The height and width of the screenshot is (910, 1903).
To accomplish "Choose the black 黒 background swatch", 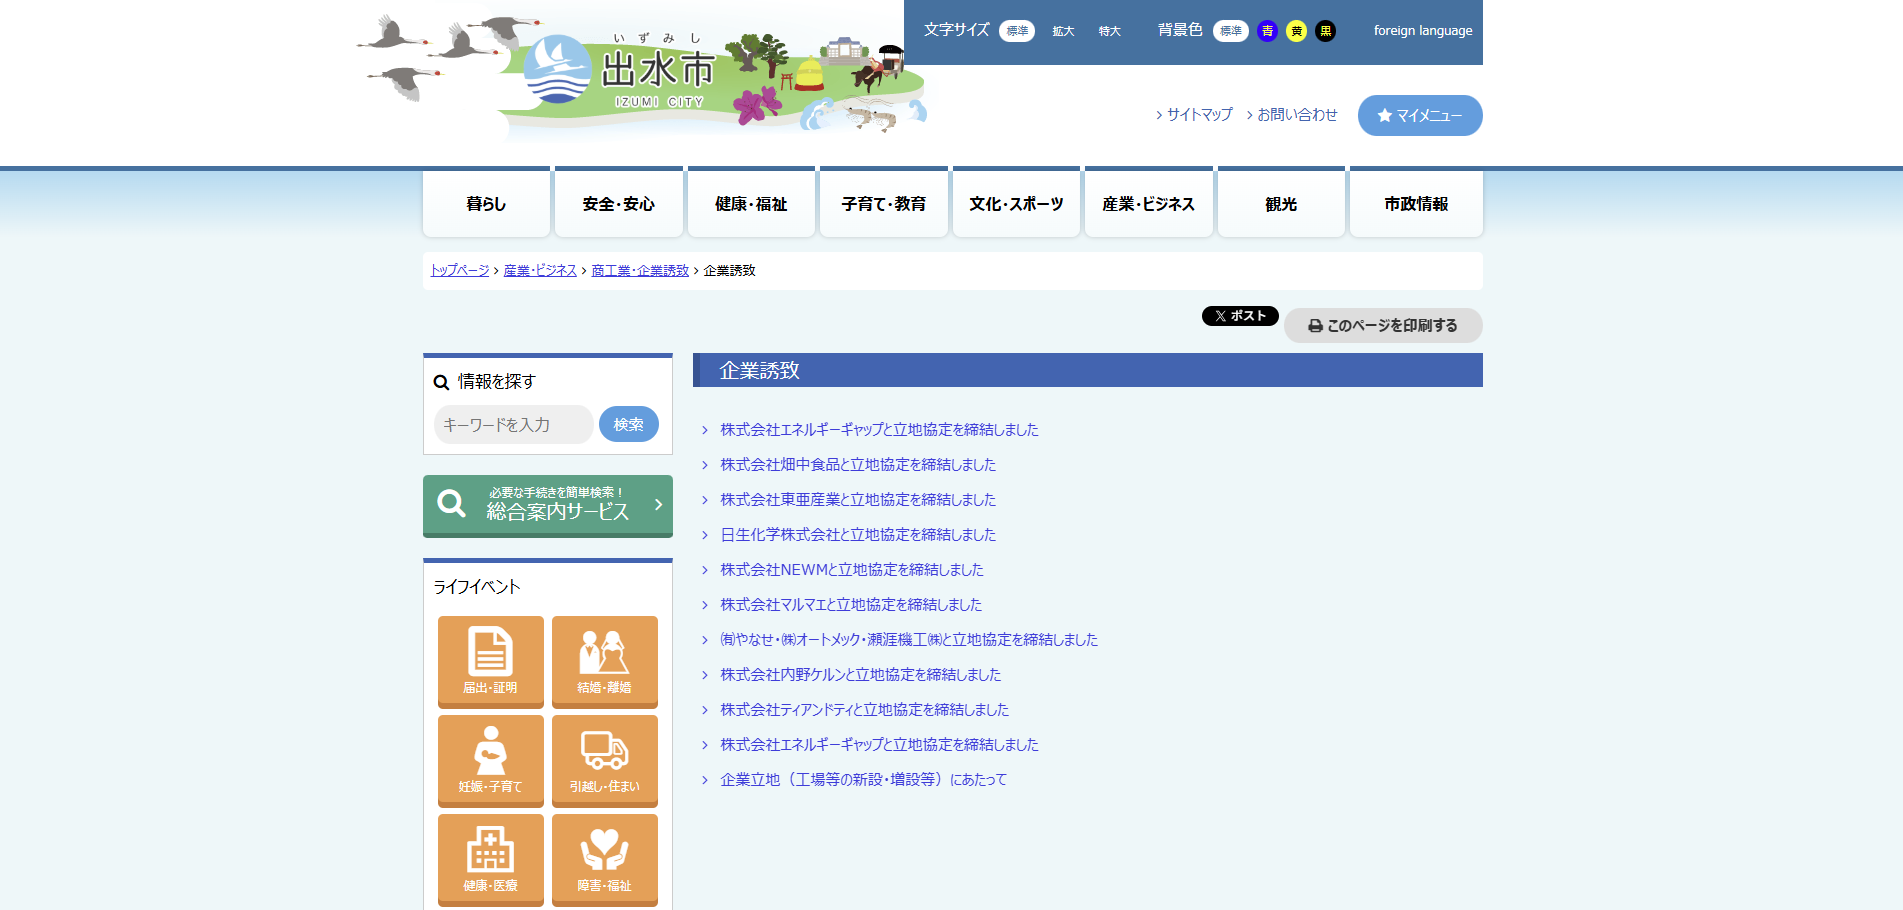I will click(1325, 31).
